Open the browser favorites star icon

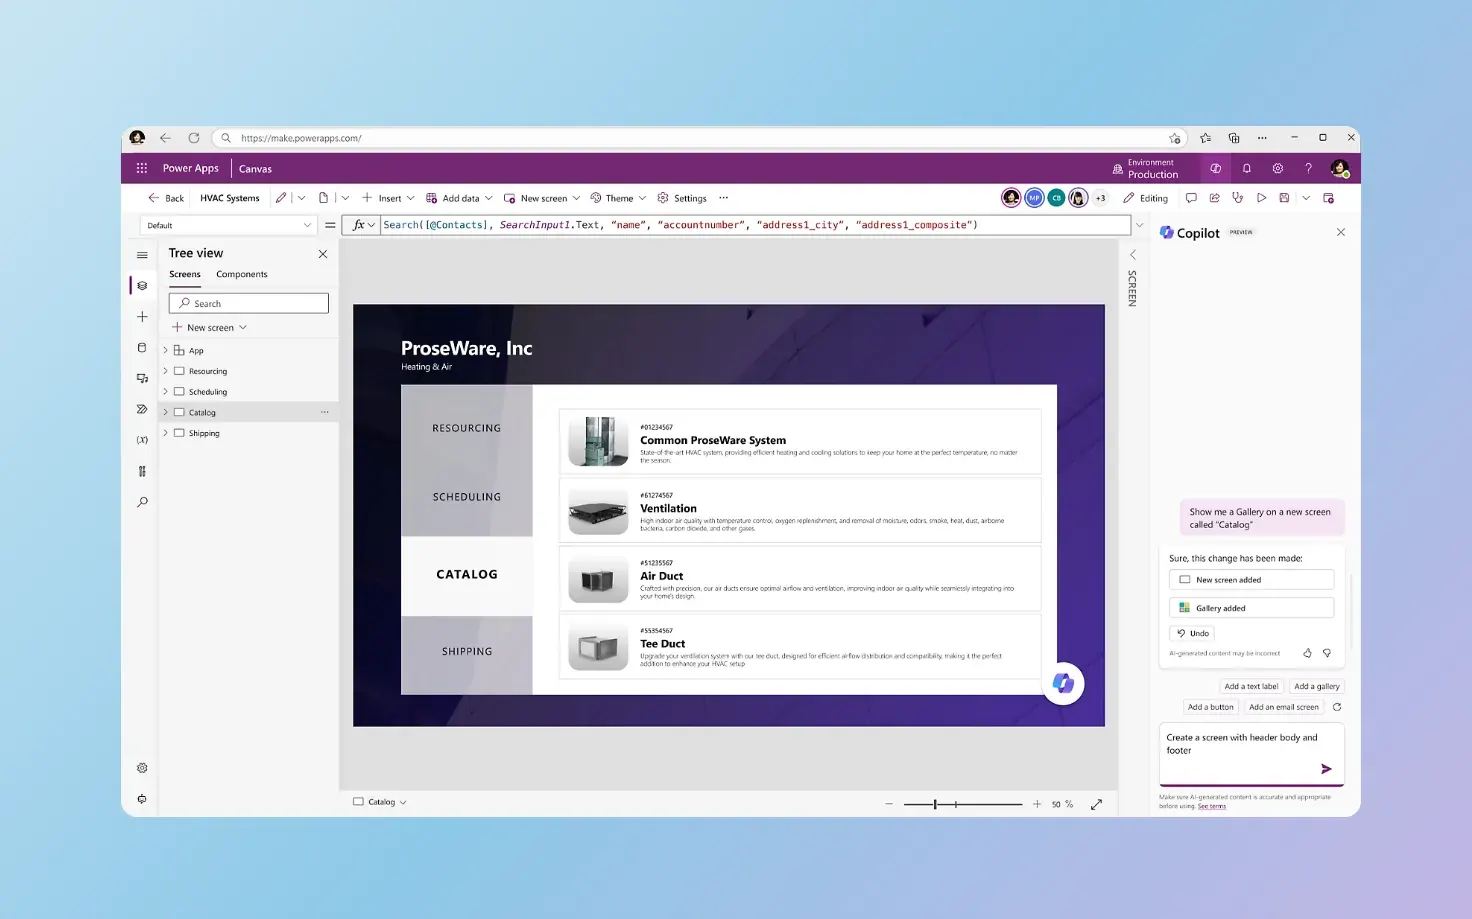coord(1205,138)
